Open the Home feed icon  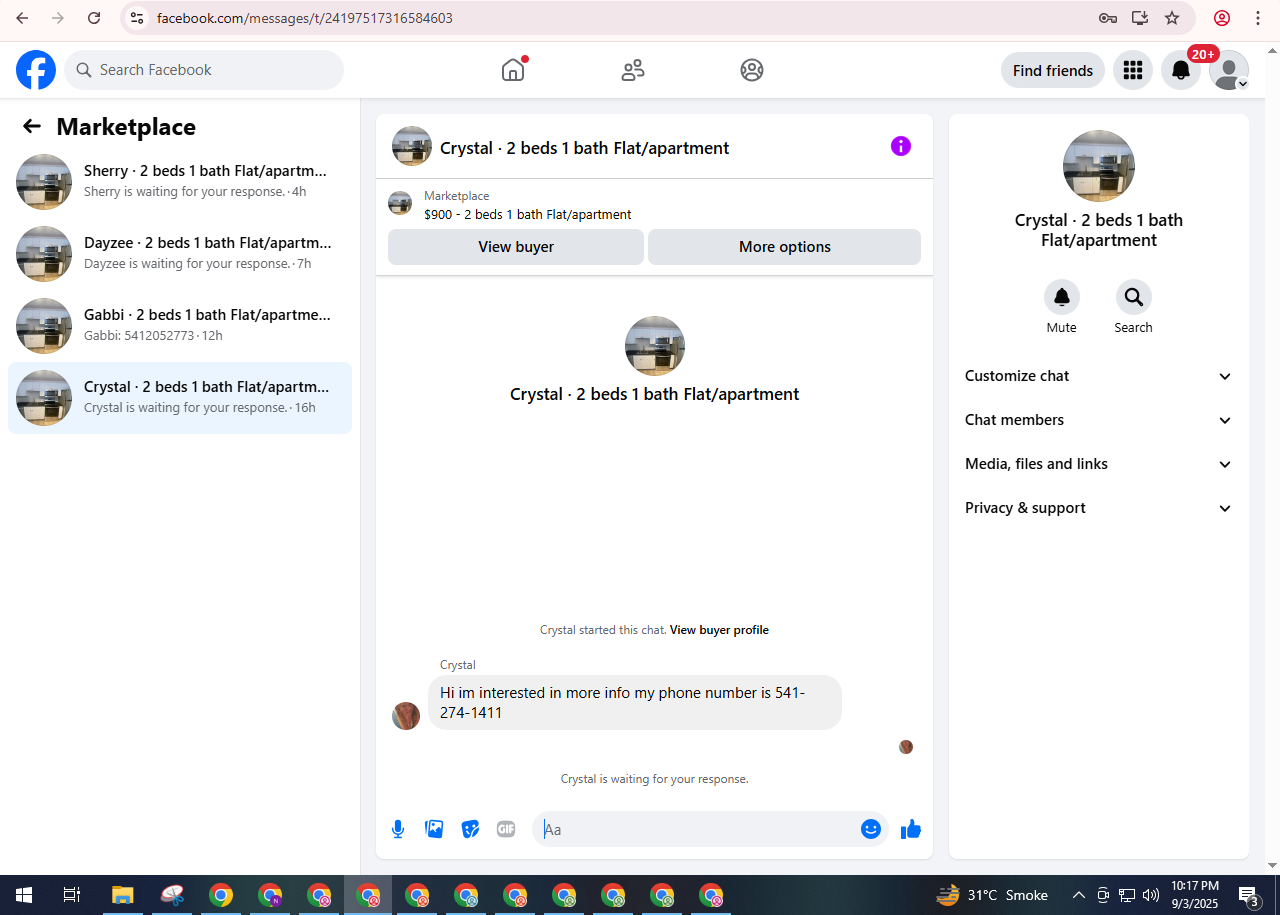pos(513,70)
